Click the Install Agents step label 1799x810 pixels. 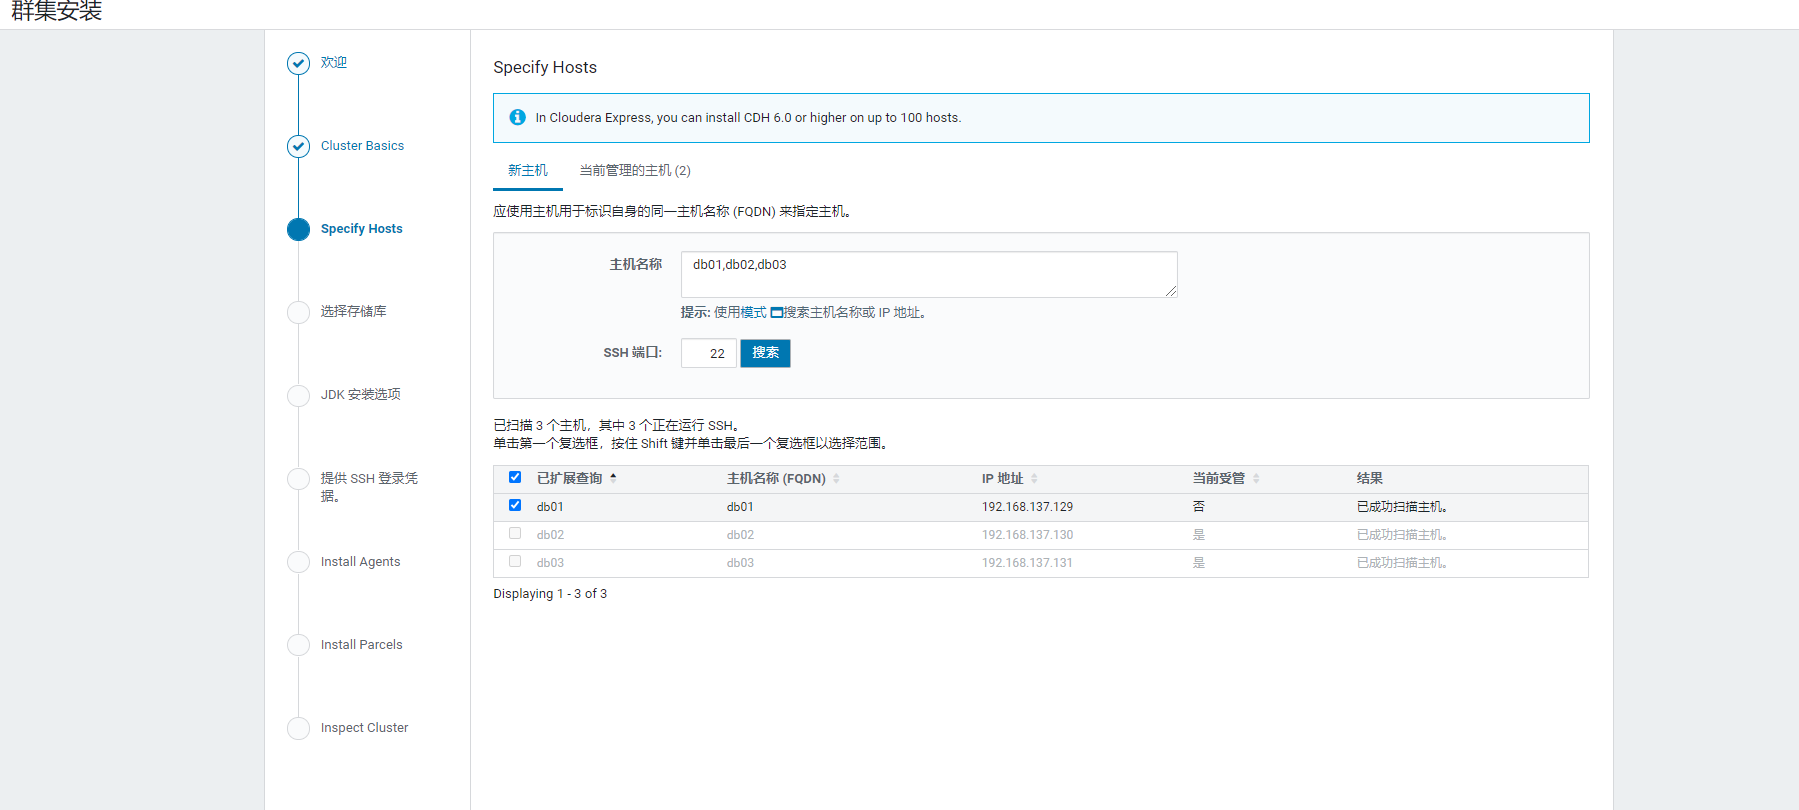click(x=360, y=562)
